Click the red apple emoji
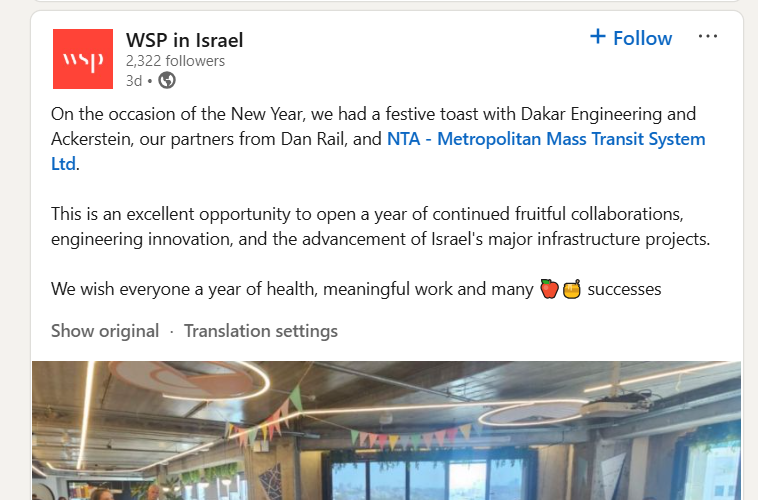758x500 pixels. coord(549,289)
